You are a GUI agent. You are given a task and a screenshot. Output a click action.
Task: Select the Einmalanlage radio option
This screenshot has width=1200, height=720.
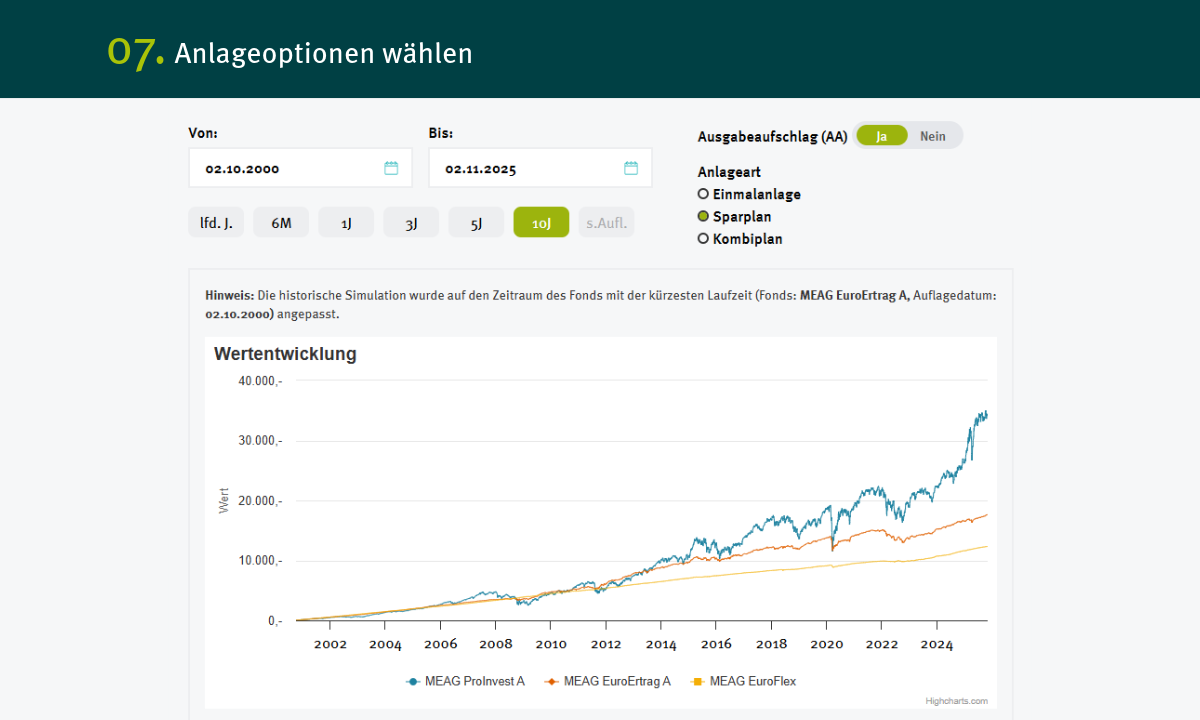pos(703,194)
